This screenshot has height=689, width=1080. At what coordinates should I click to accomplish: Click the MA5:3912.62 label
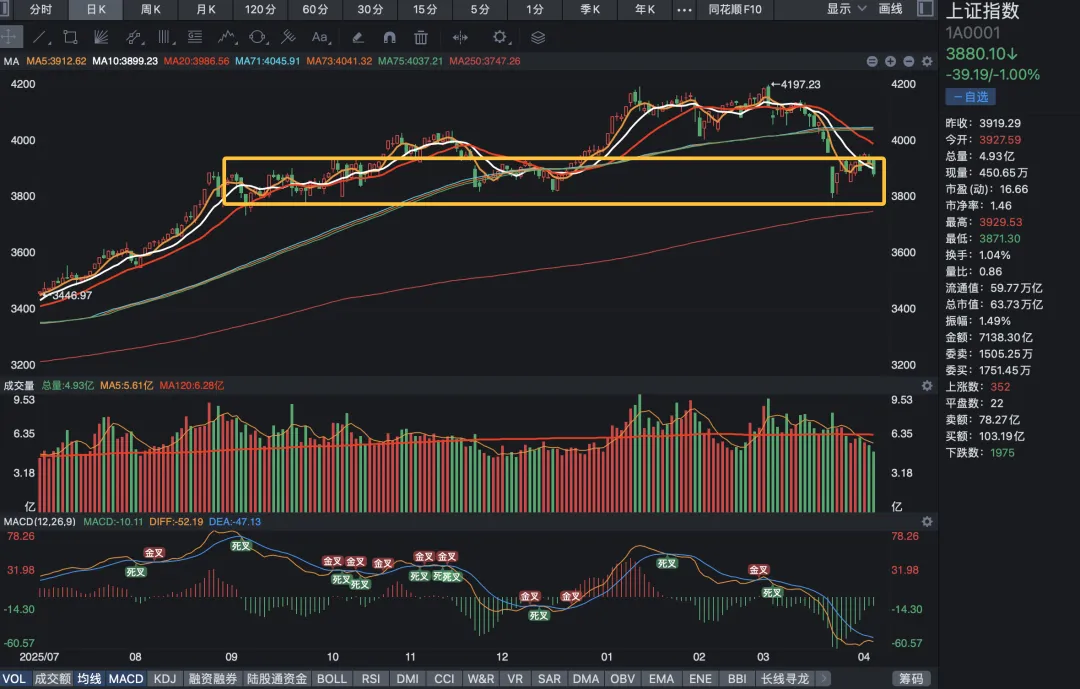pos(56,61)
